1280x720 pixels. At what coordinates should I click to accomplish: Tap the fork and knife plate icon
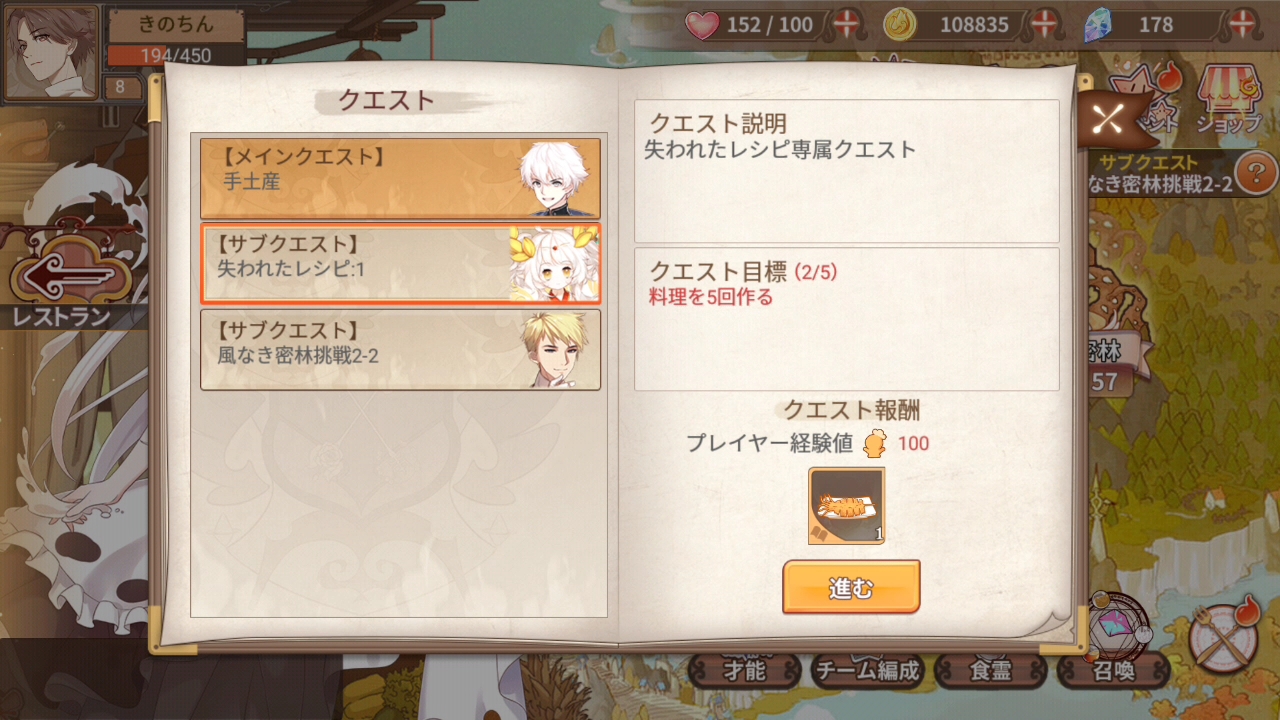pos(1225,635)
